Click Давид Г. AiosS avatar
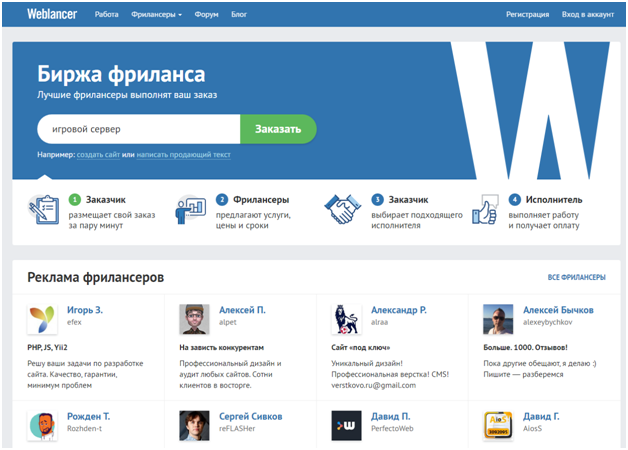This screenshot has height=450, width=628. click(498, 426)
